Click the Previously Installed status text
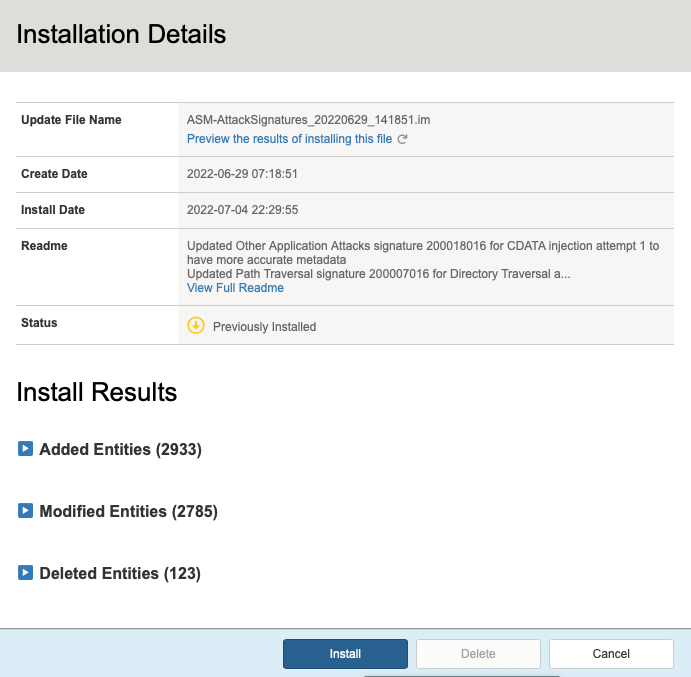The width and height of the screenshot is (691, 677). click(x=264, y=327)
